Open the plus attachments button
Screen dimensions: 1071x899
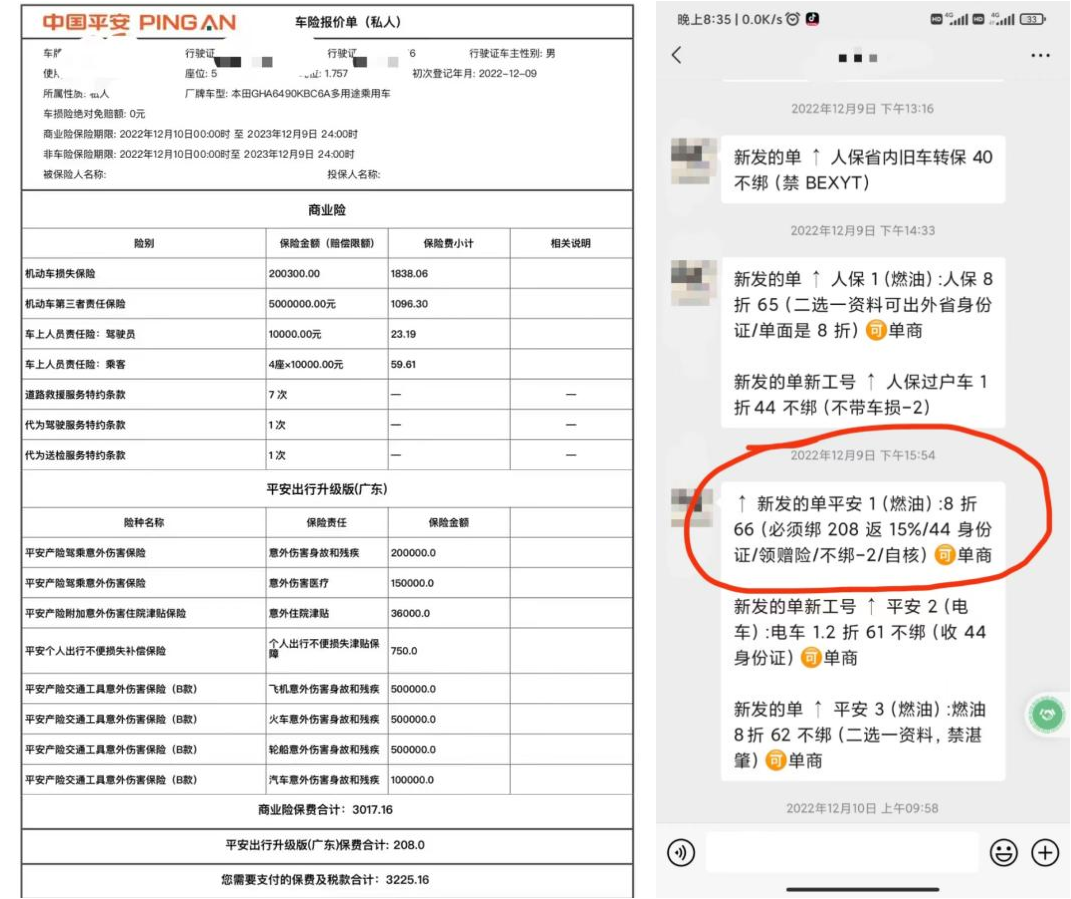pos(1045,852)
